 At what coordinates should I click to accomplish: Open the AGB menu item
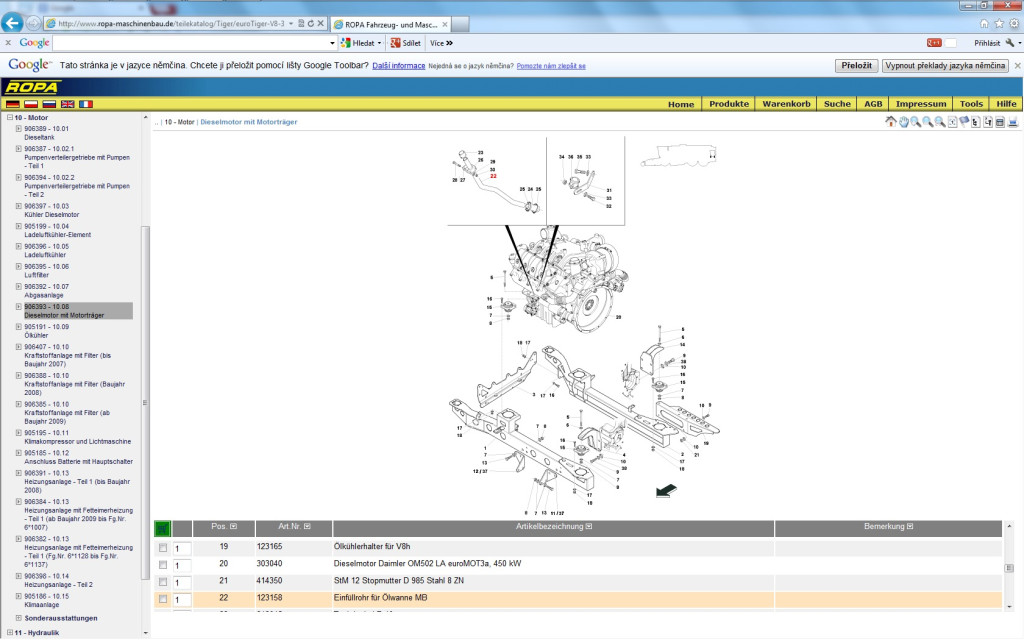[873, 104]
